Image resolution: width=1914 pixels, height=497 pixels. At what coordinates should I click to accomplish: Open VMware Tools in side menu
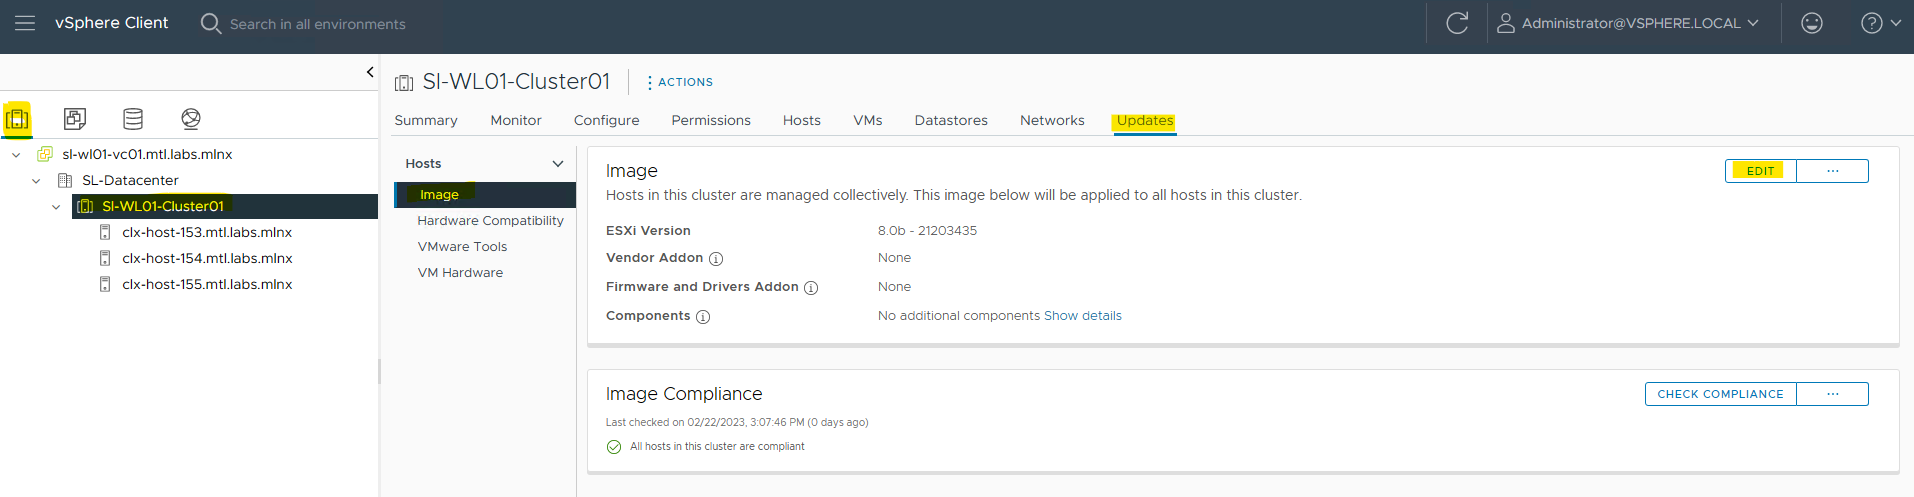(x=462, y=246)
